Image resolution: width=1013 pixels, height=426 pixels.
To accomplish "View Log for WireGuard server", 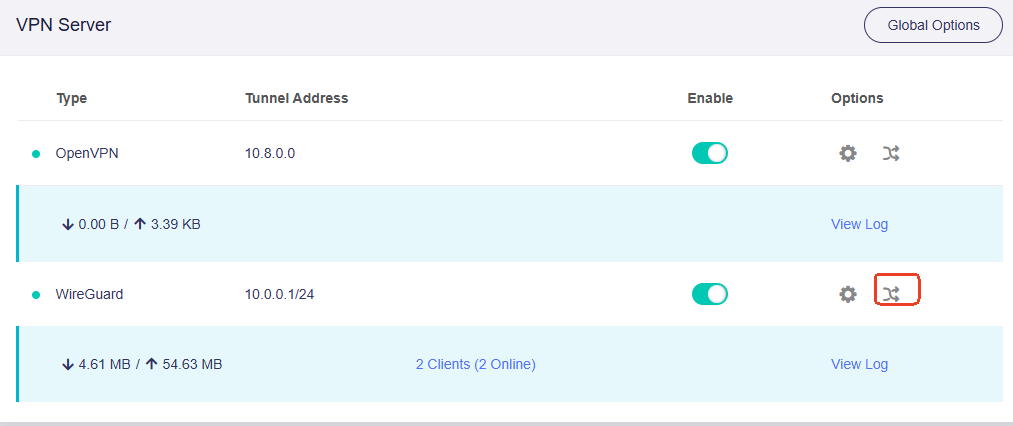I will click(859, 365).
